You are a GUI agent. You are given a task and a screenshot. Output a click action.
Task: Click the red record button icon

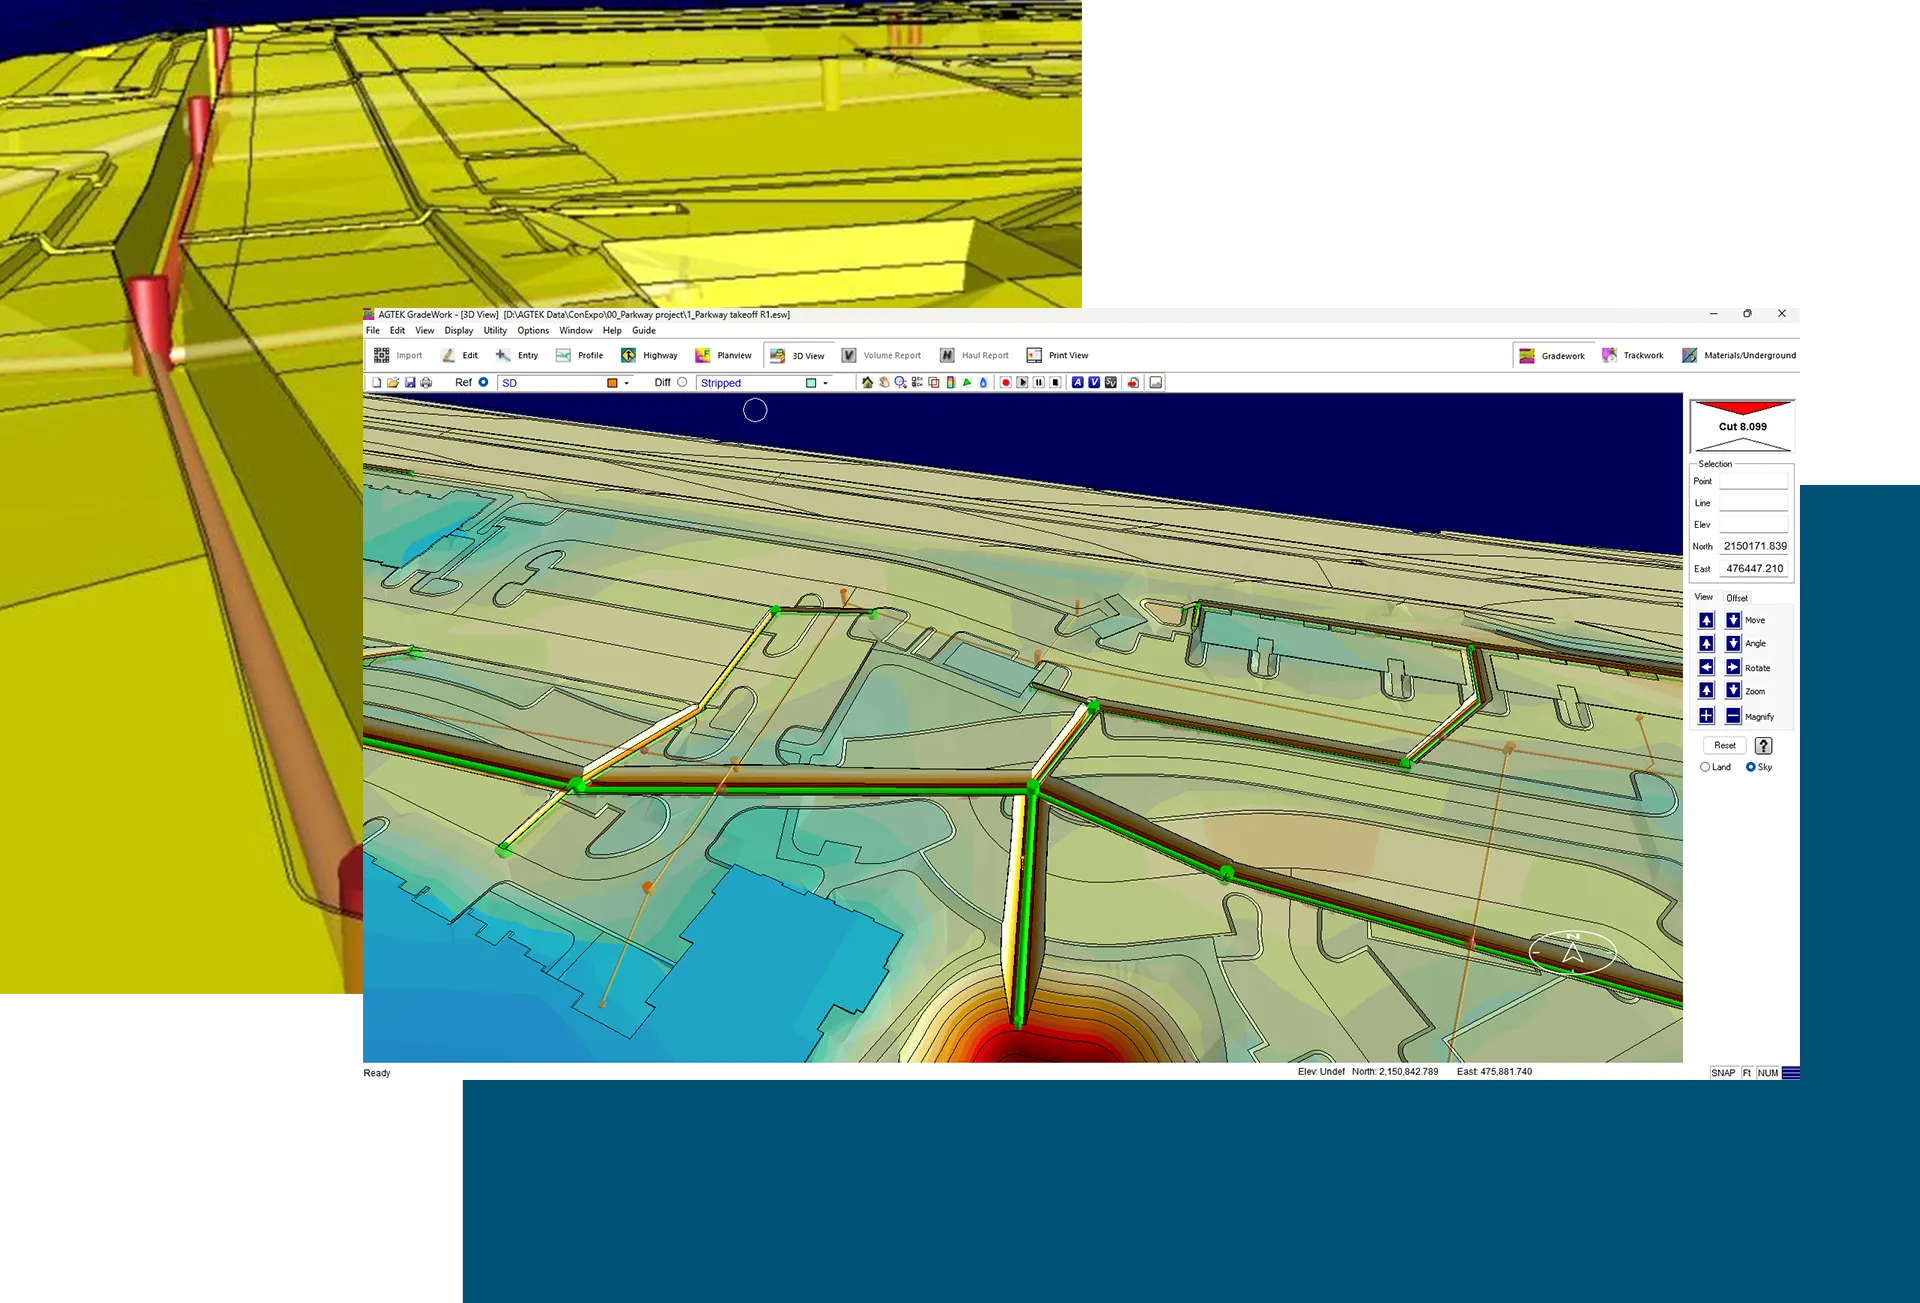pos(1006,382)
